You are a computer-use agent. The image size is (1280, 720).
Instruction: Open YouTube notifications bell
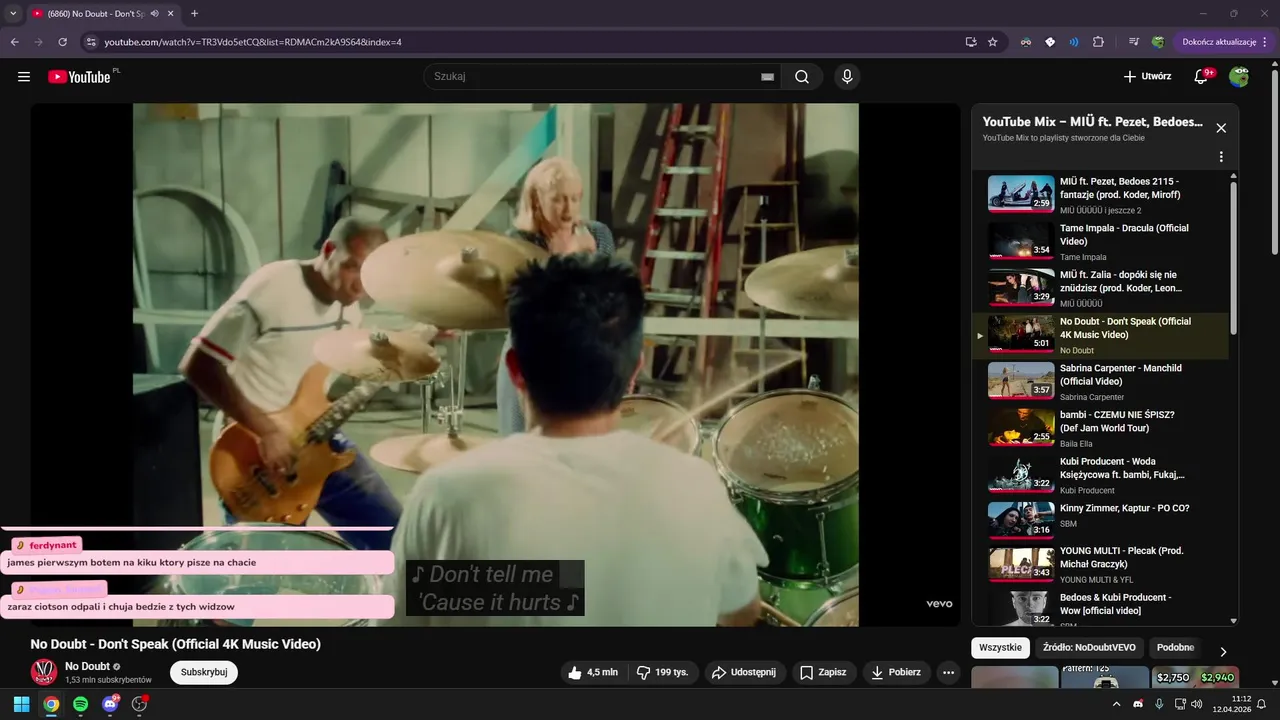pyautogui.click(x=1201, y=76)
